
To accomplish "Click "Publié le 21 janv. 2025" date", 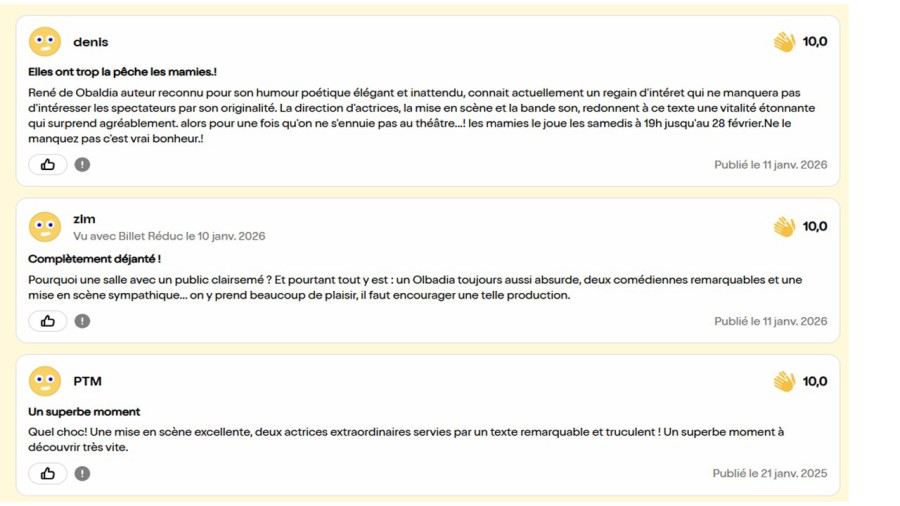I will [x=770, y=474].
